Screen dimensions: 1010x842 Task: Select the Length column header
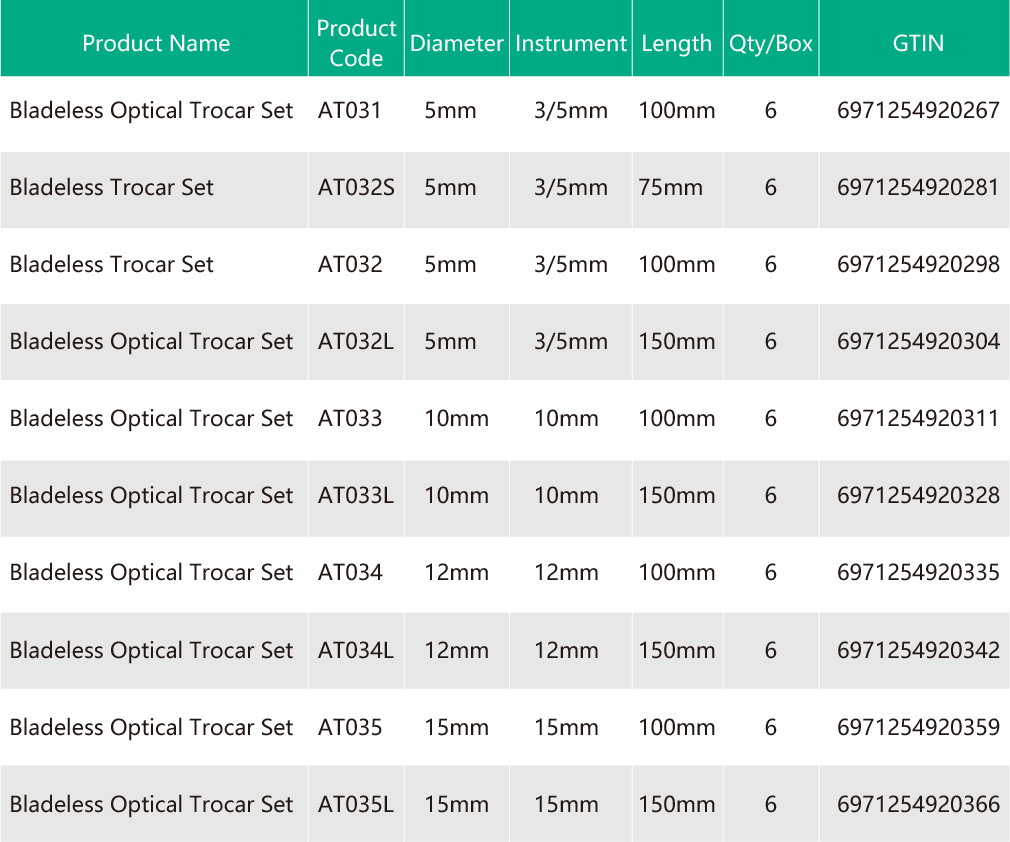[x=676, y=43]
